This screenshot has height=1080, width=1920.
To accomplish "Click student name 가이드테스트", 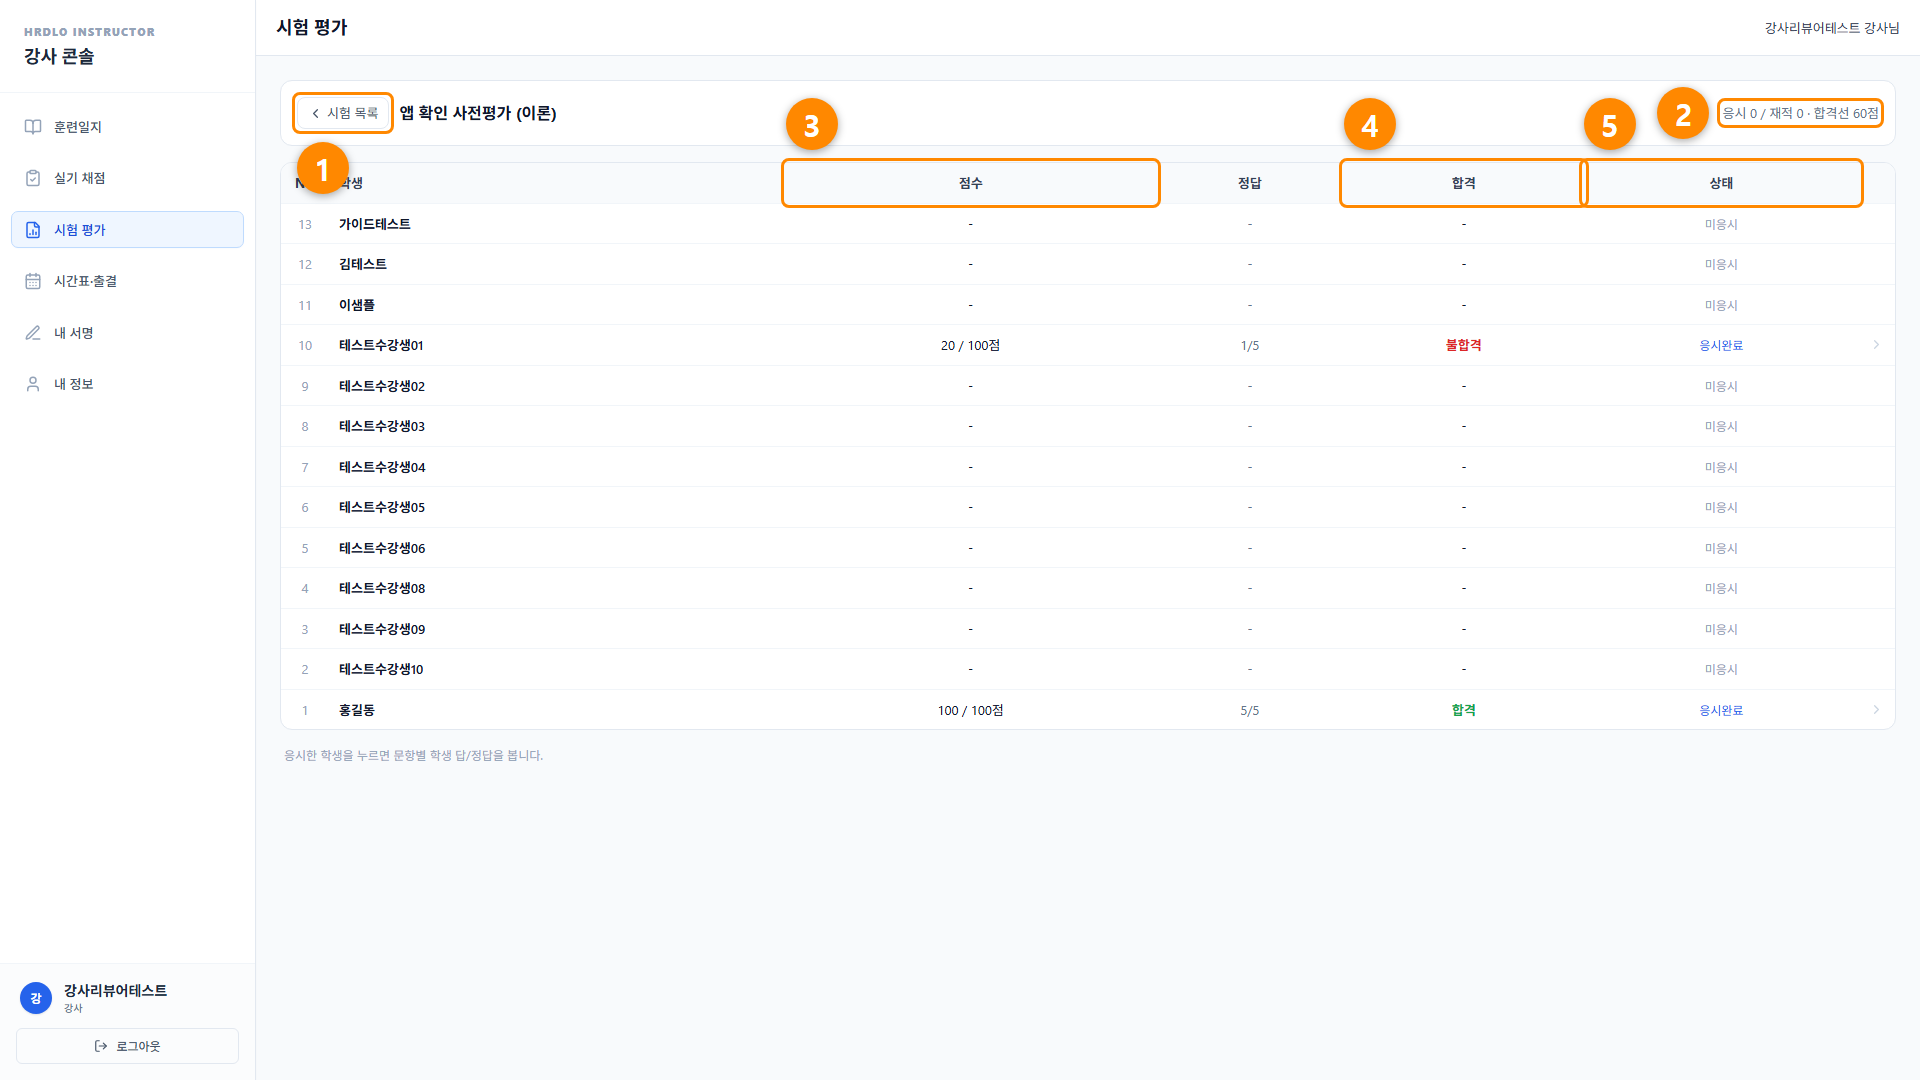I will 375,224.
